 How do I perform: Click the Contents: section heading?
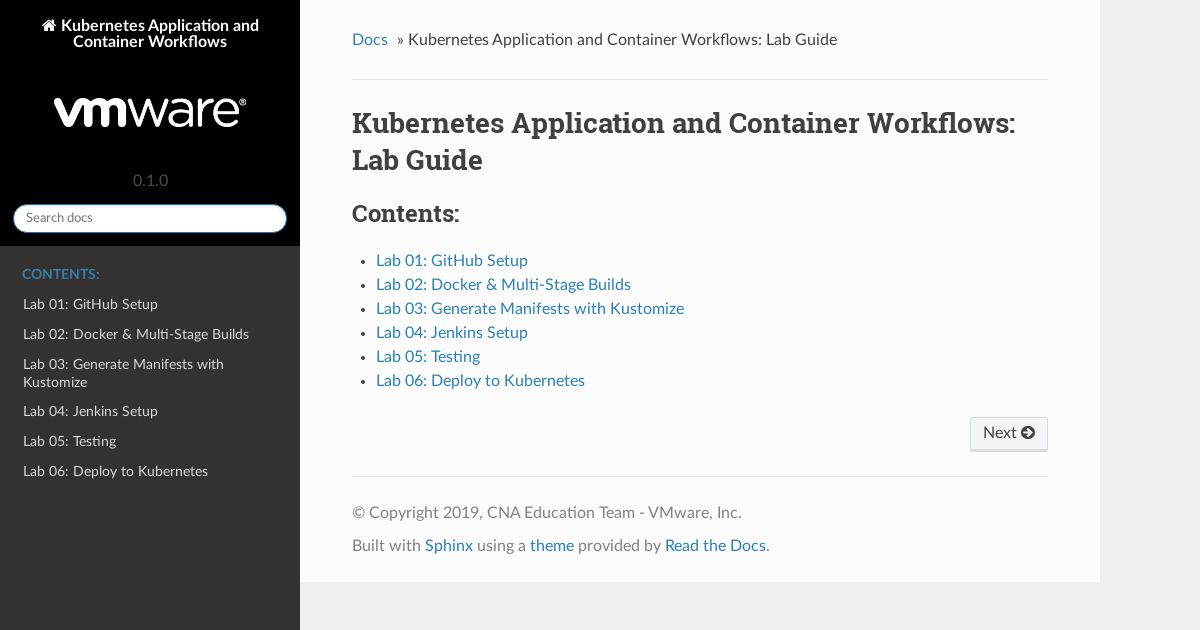click(406, 214)
